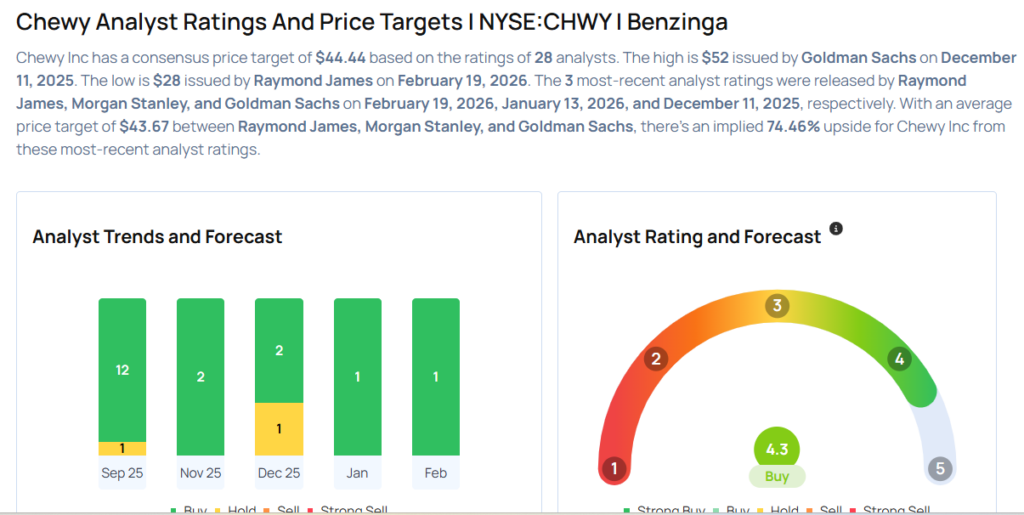Select the Sep 25 green Buy bar showing 12
This screenshot has width=1024, height=515.
click(x=122, y=369)
